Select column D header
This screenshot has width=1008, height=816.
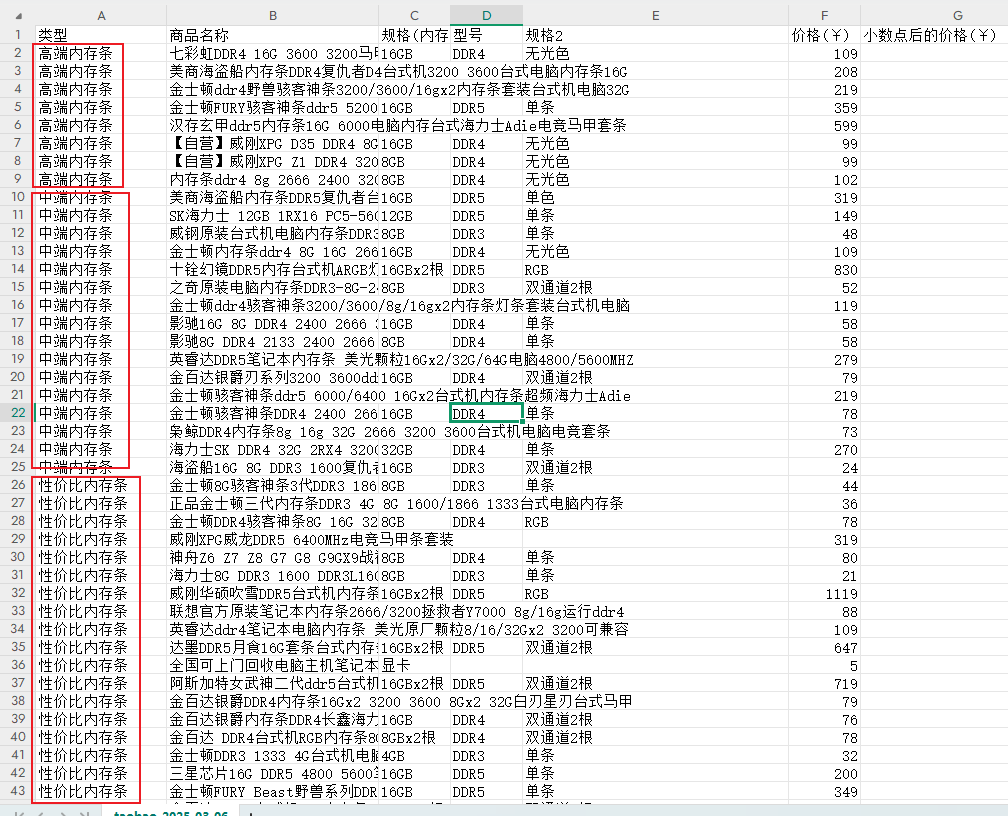coord(487,15)
